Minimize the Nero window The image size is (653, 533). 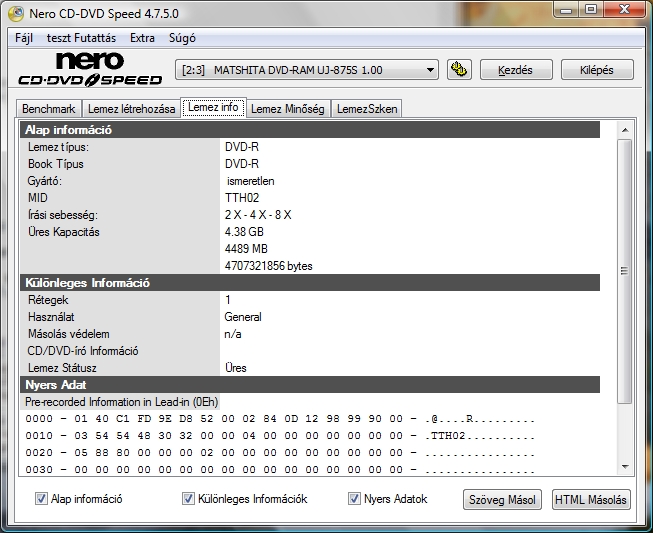point(567,9)
